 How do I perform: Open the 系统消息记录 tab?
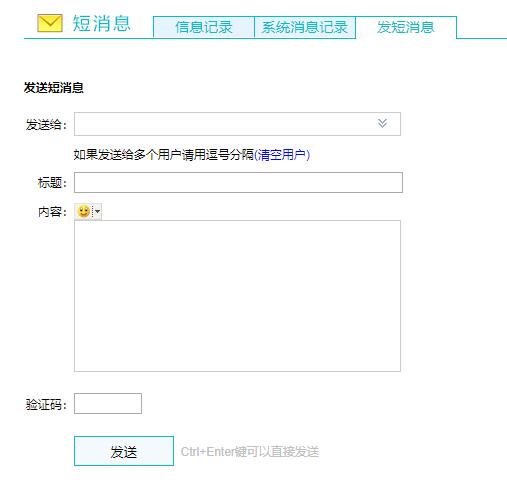305,27
